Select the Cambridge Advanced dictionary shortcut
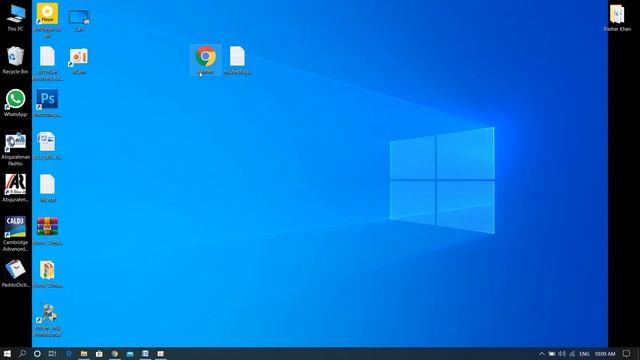The height and width of the screenshot is (360, 640). (x=16, y=234)
